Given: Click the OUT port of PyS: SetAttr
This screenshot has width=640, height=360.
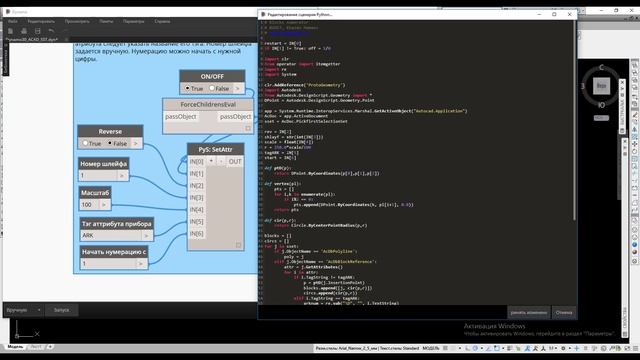Looking at the screenshot, I should [x=235, y=161].
